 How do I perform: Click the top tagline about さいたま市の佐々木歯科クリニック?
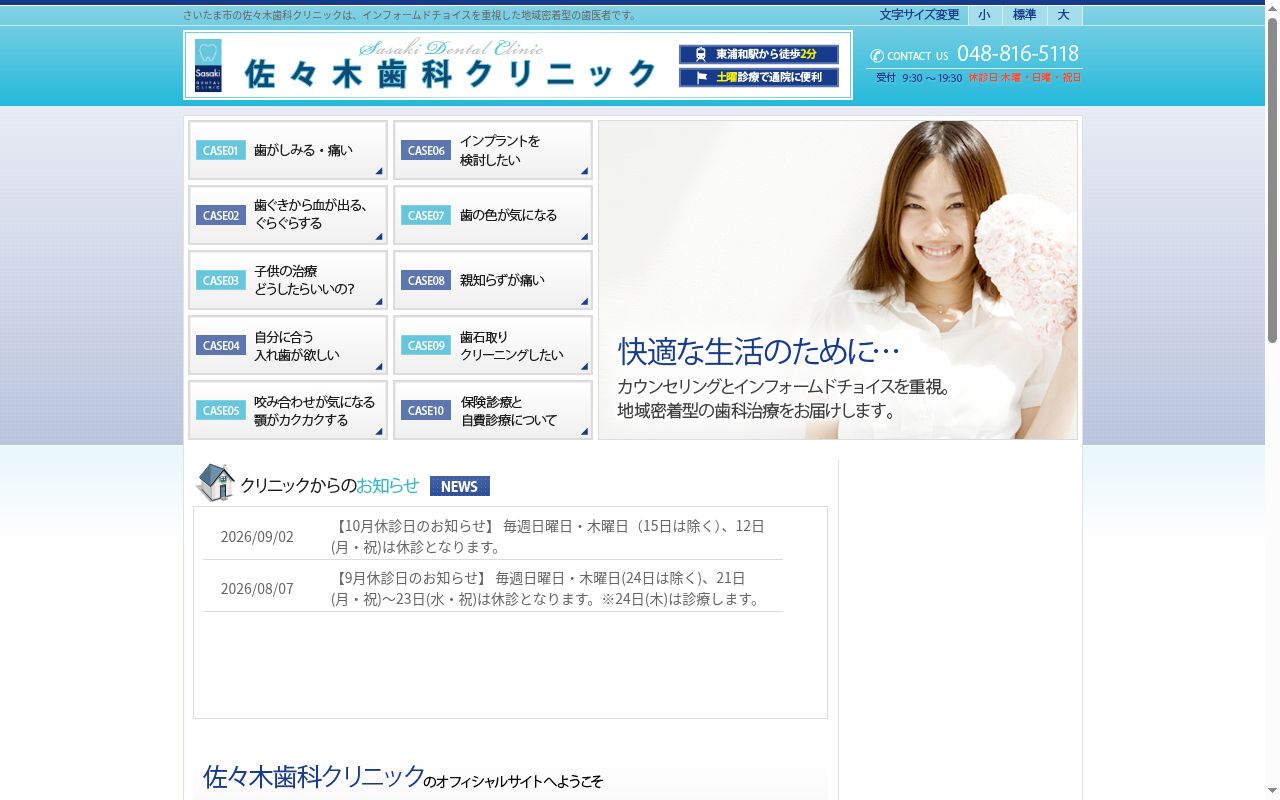pyautogui.click(x=410, y=15)
